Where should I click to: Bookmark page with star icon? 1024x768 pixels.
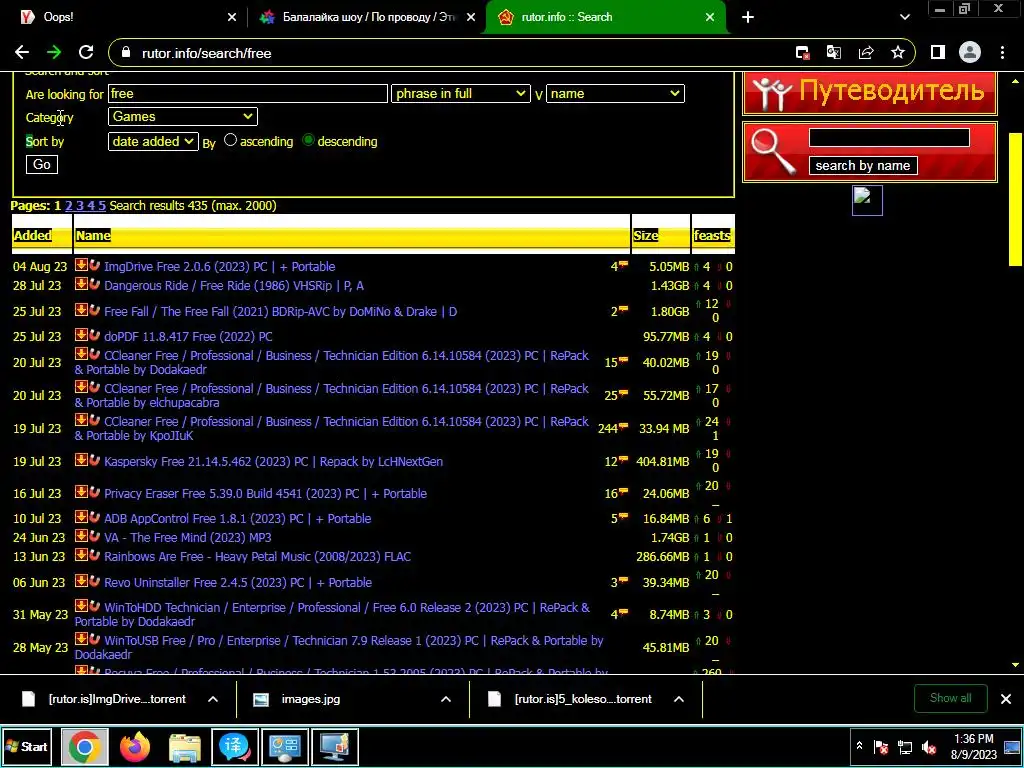pos(898,53)
